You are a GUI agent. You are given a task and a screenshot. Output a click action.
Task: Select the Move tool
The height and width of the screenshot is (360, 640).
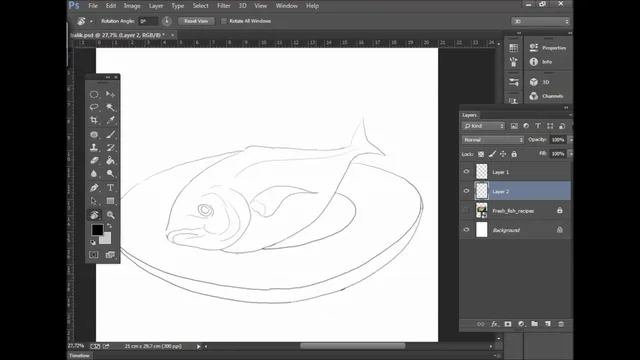[x=110, y=94]
